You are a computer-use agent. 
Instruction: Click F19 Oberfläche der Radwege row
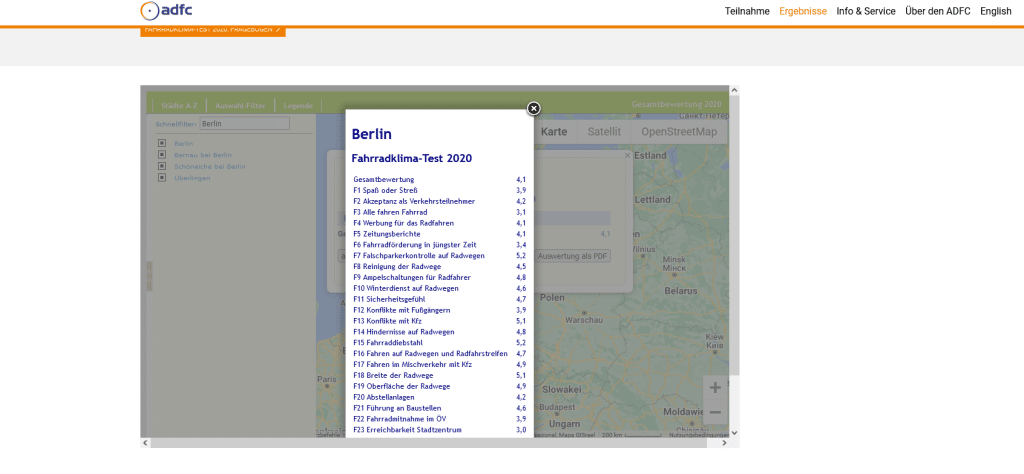[440, 386]
